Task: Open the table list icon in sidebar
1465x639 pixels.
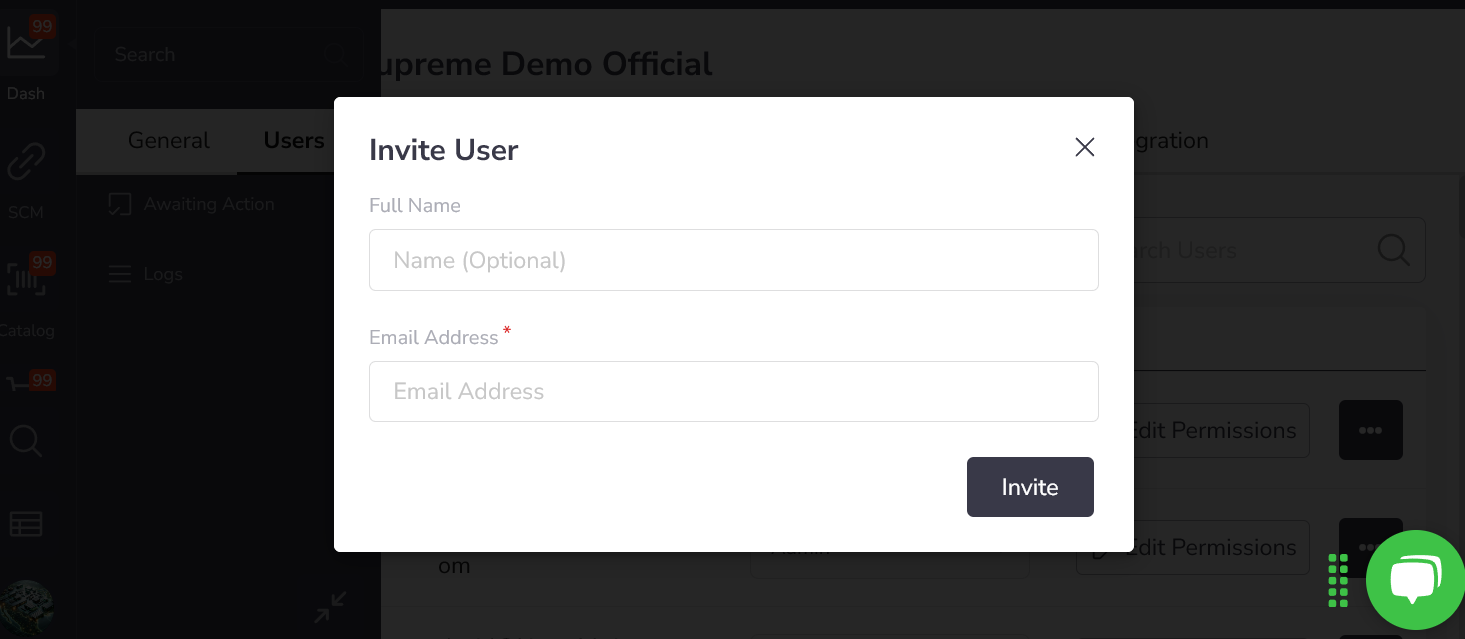Action: pos(26,524)
